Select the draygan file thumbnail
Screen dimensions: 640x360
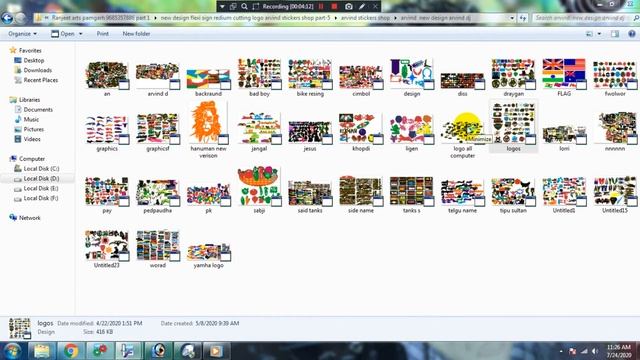pyautogui.click(x=513, y=74)
